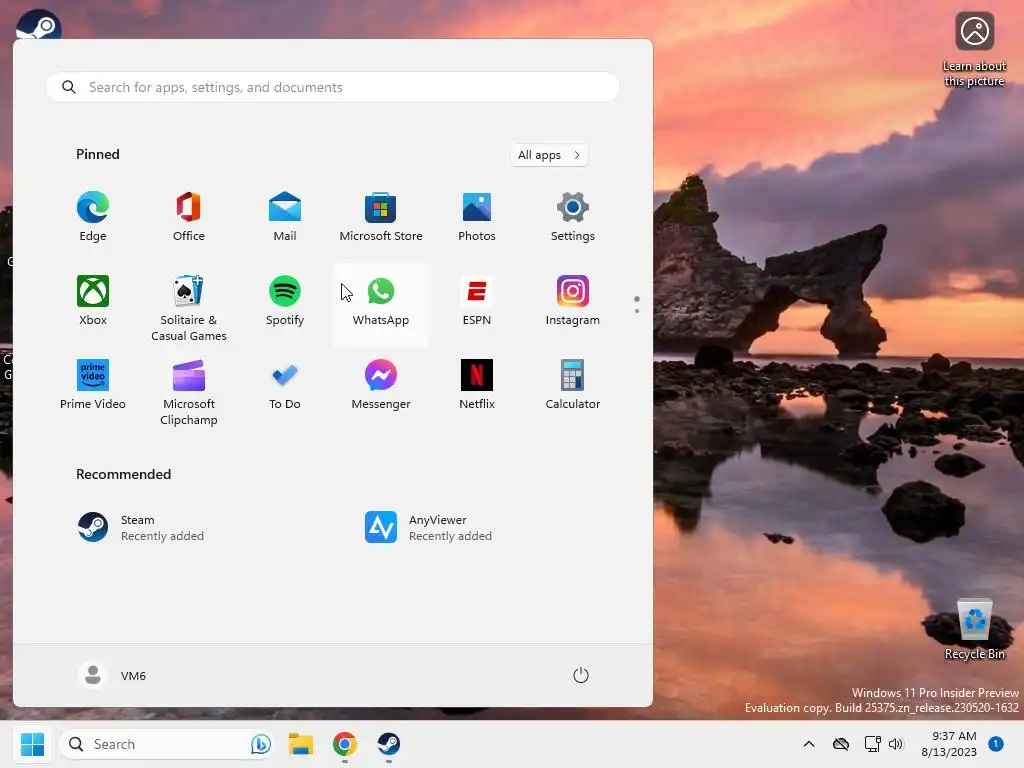This screenshot has width=1024, height=768.
Task: Launch the Xbox app
Action: point(93,300)
